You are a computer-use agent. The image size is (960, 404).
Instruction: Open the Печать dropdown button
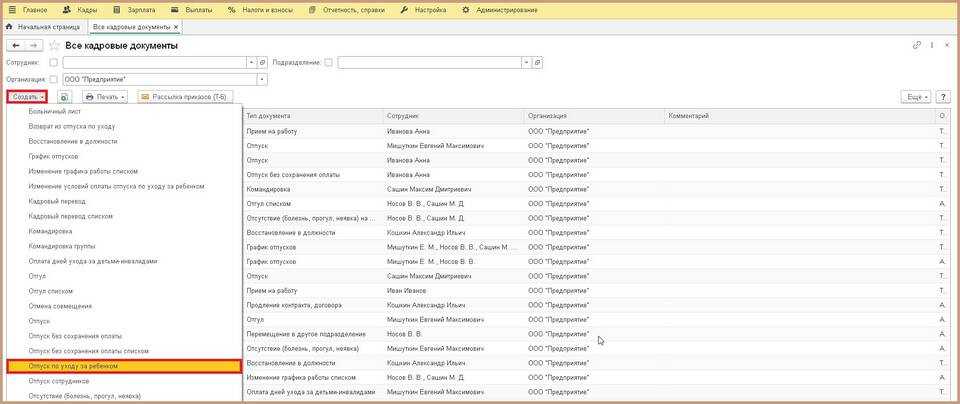pos(105,97)
